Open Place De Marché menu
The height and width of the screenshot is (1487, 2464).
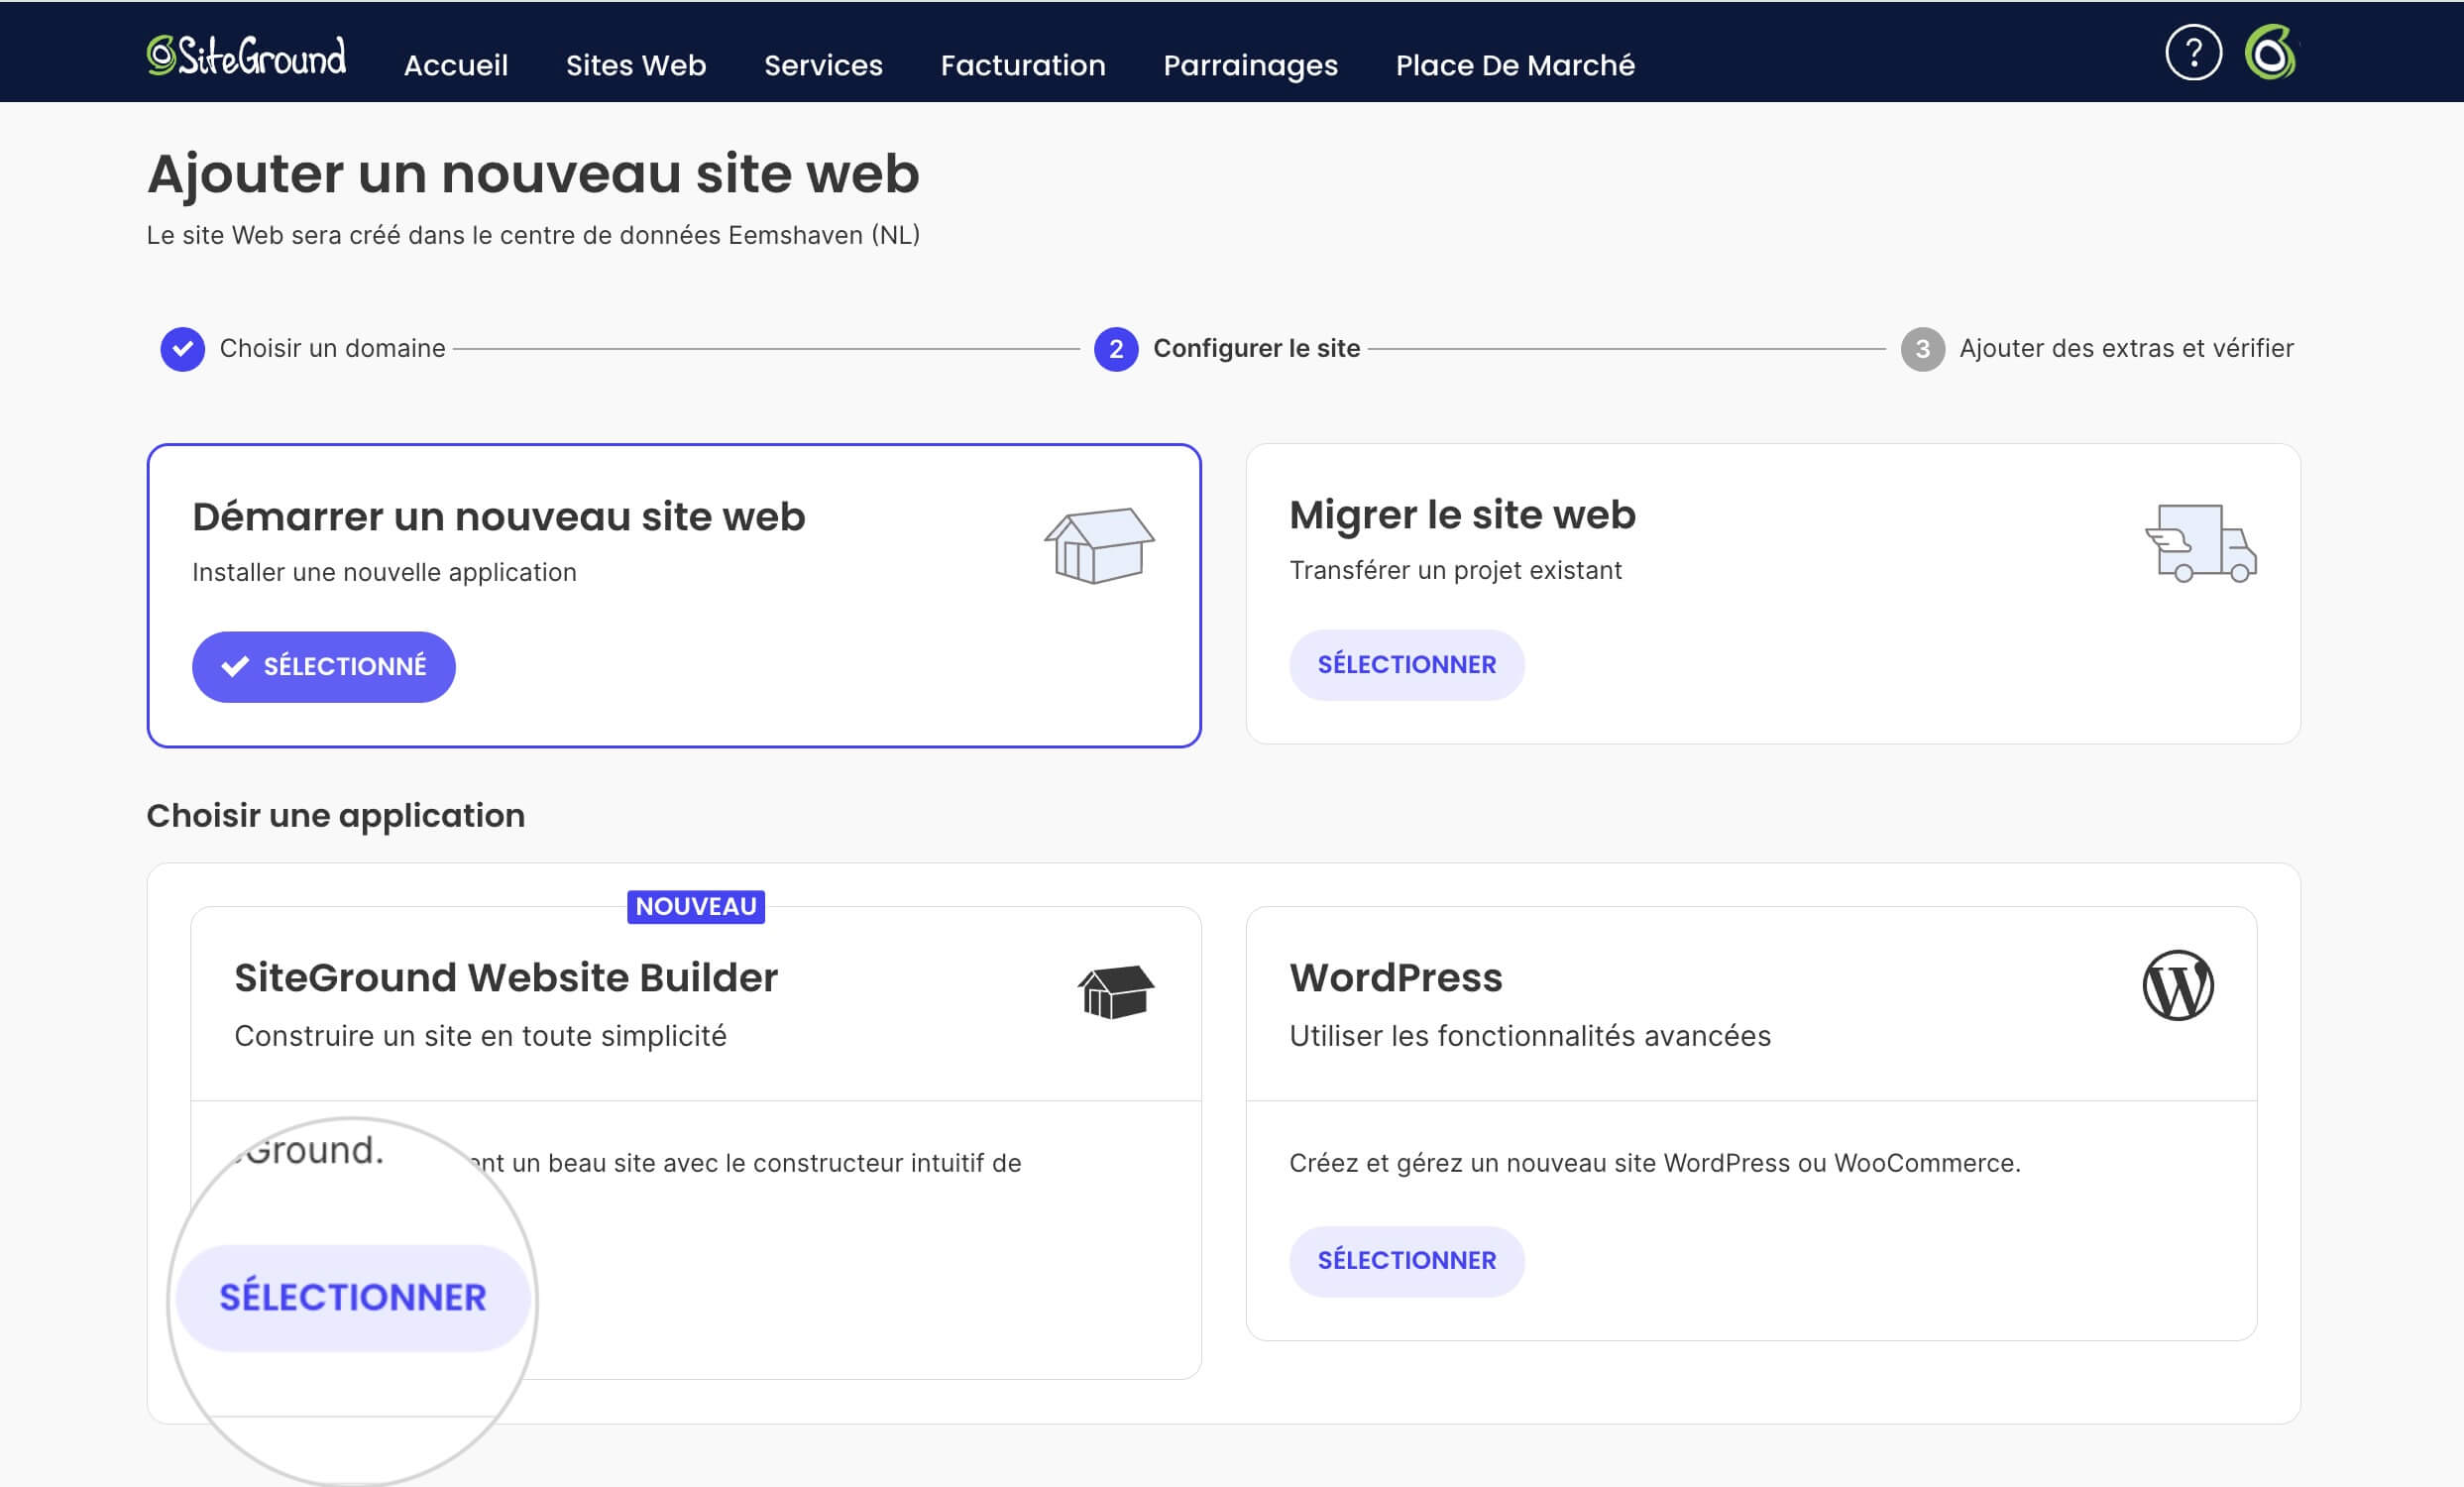click(x=1515, y=65)
